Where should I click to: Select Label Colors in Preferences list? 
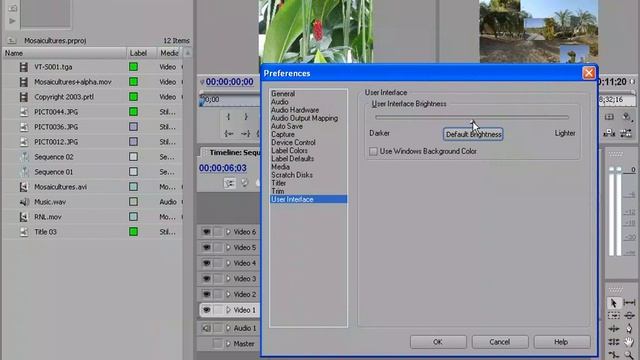[x=289, y=151]
